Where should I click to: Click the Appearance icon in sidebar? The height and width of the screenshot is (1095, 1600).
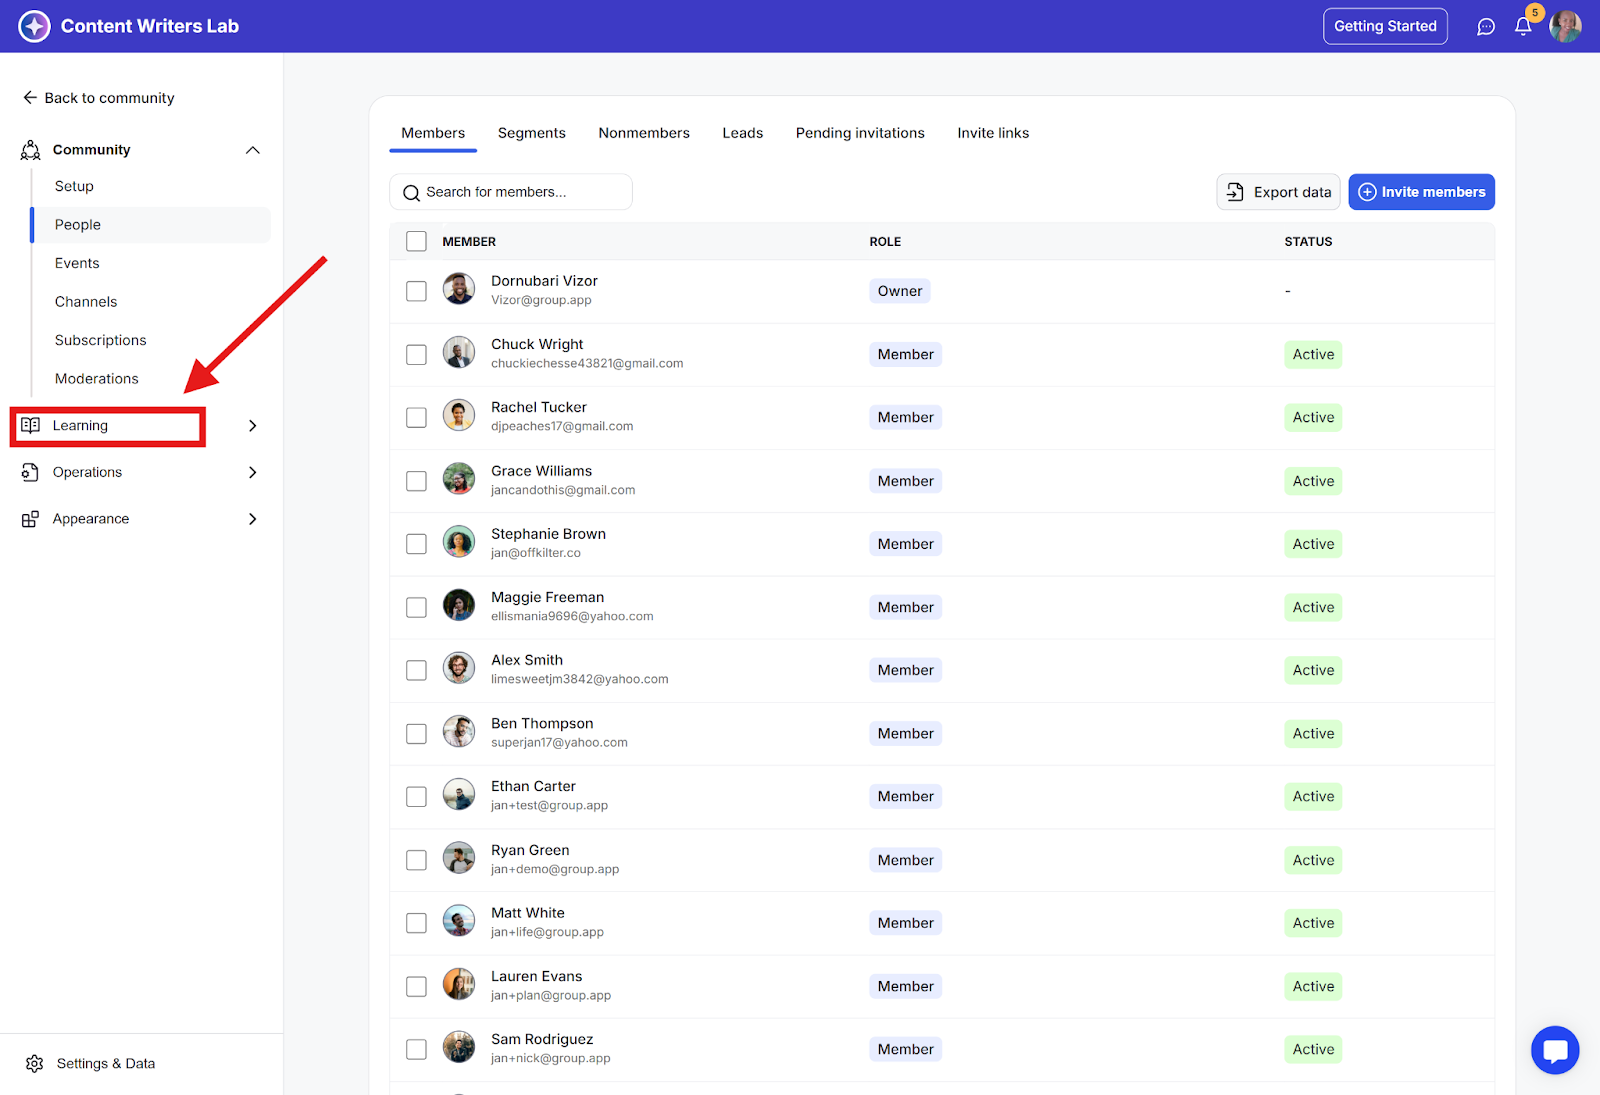click(31, 519)
